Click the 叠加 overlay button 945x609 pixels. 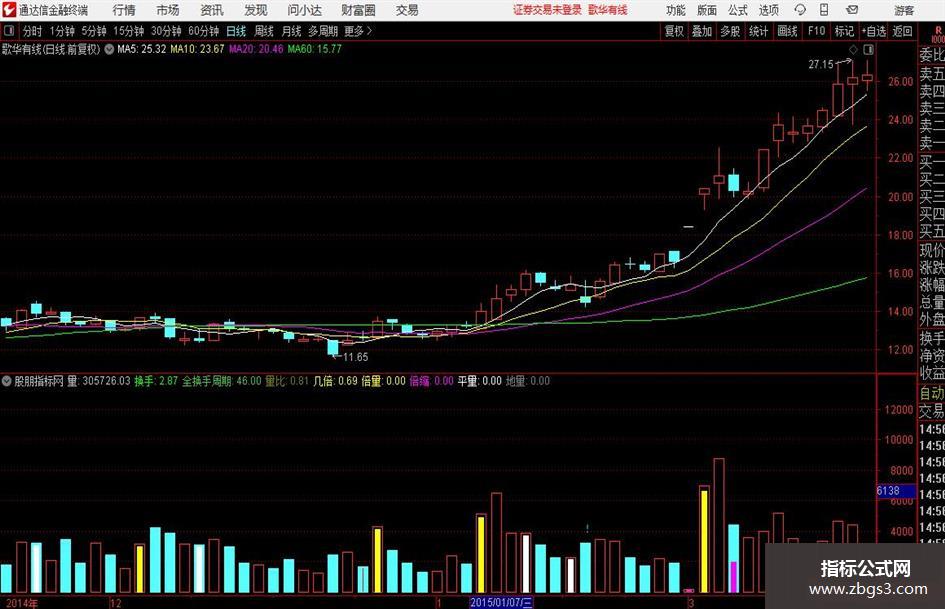pos(702,31)
